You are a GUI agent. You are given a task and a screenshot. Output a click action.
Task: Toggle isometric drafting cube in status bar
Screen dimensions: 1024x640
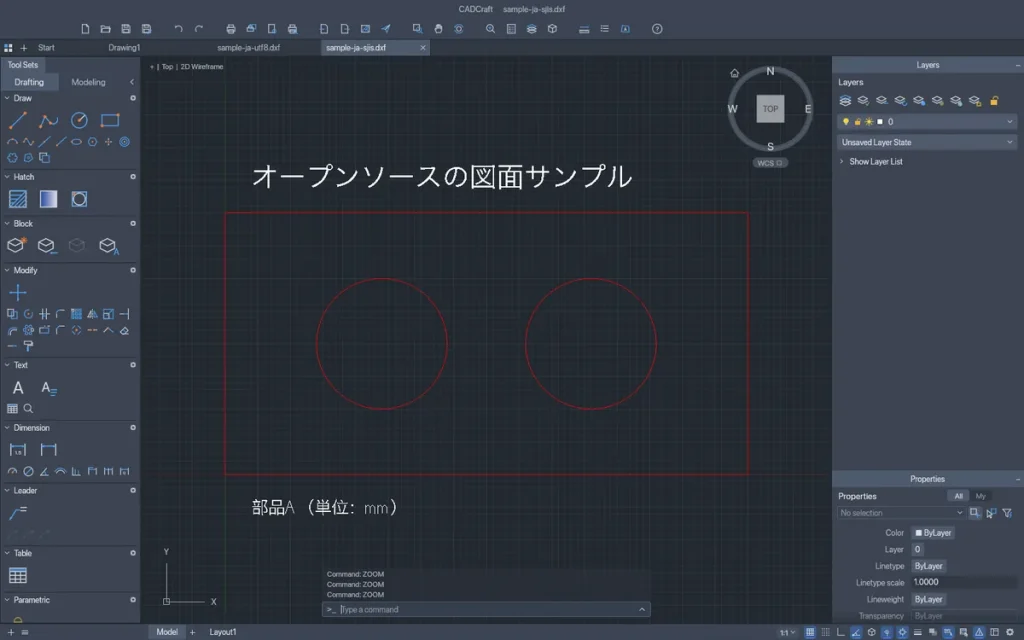click(871, 632)
